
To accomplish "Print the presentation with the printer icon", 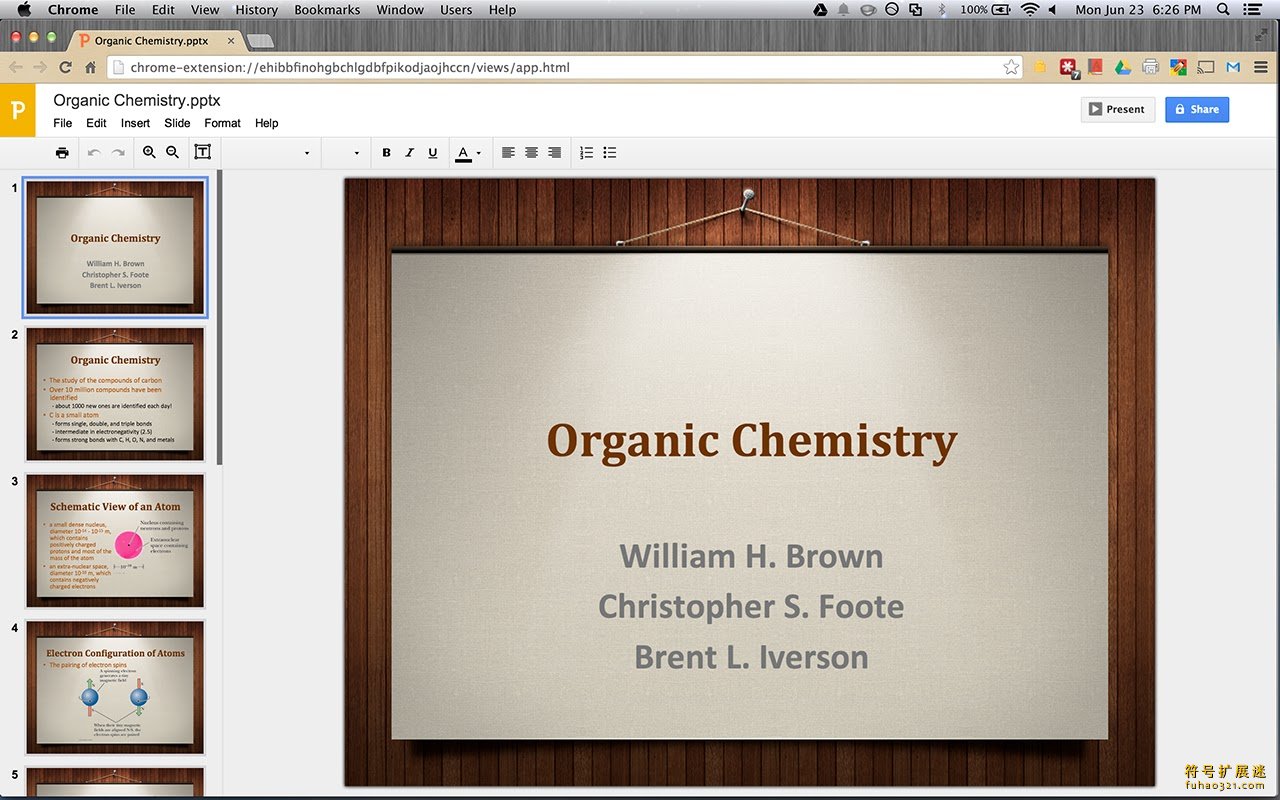I will pos(62,153).
